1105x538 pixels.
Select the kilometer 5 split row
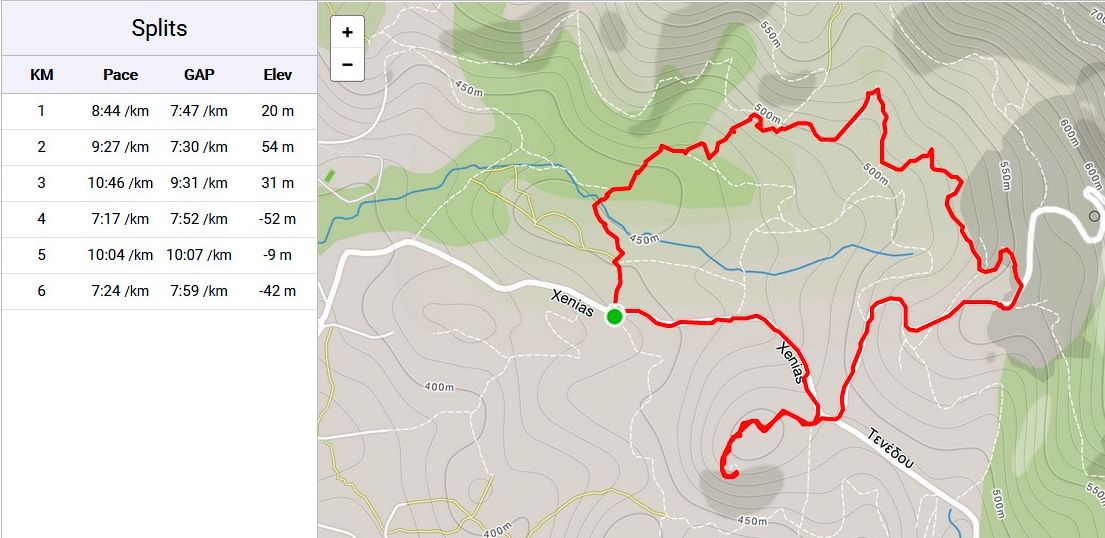click(159, 255)
